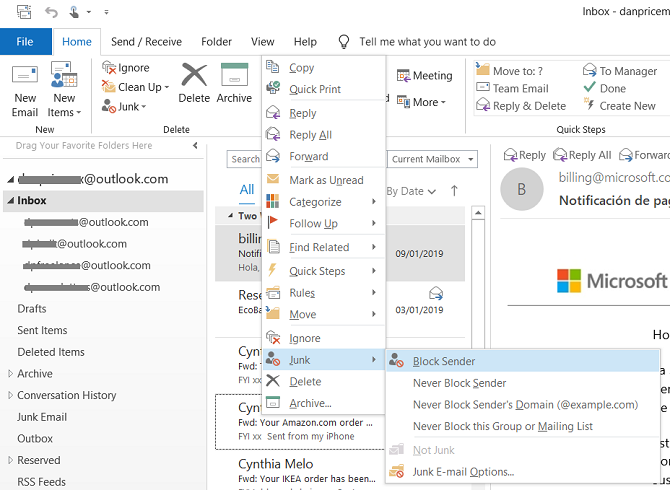Click Send/Receive All Folders quick icon
670x490 pixels.
pyautogui.click(x=24, y=12)
